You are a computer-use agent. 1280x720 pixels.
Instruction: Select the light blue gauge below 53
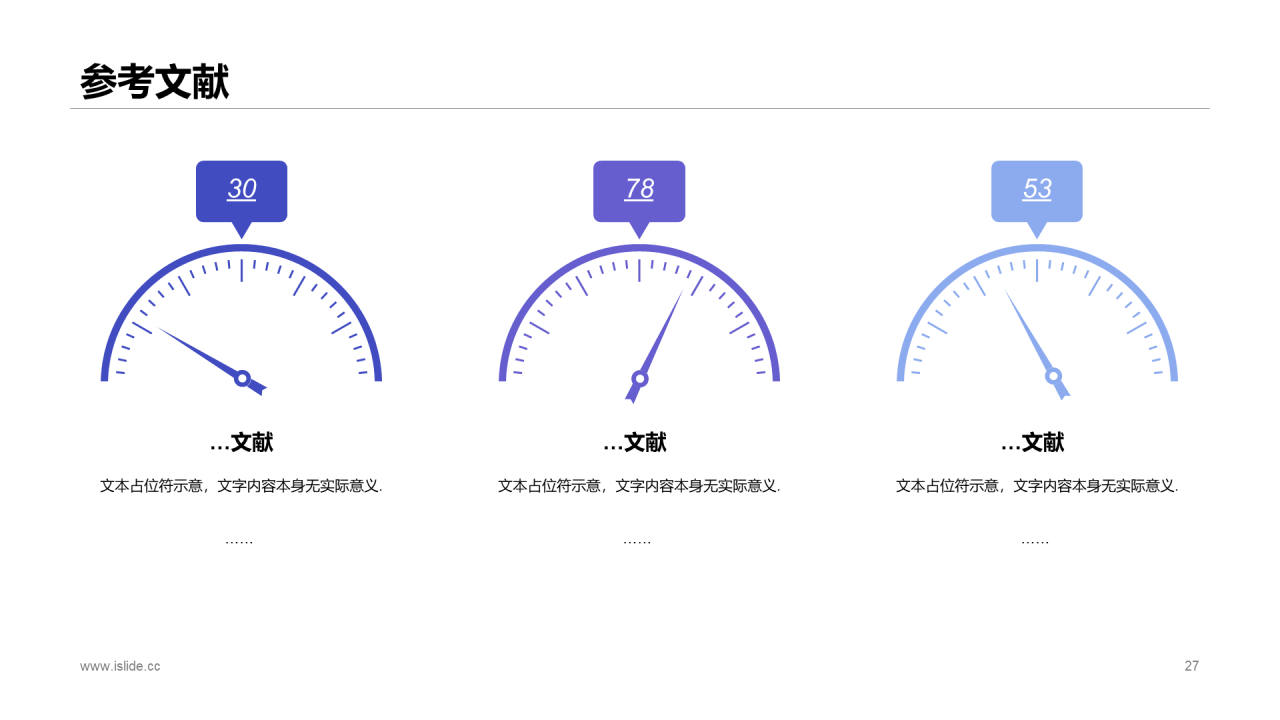pos(1037,321)
